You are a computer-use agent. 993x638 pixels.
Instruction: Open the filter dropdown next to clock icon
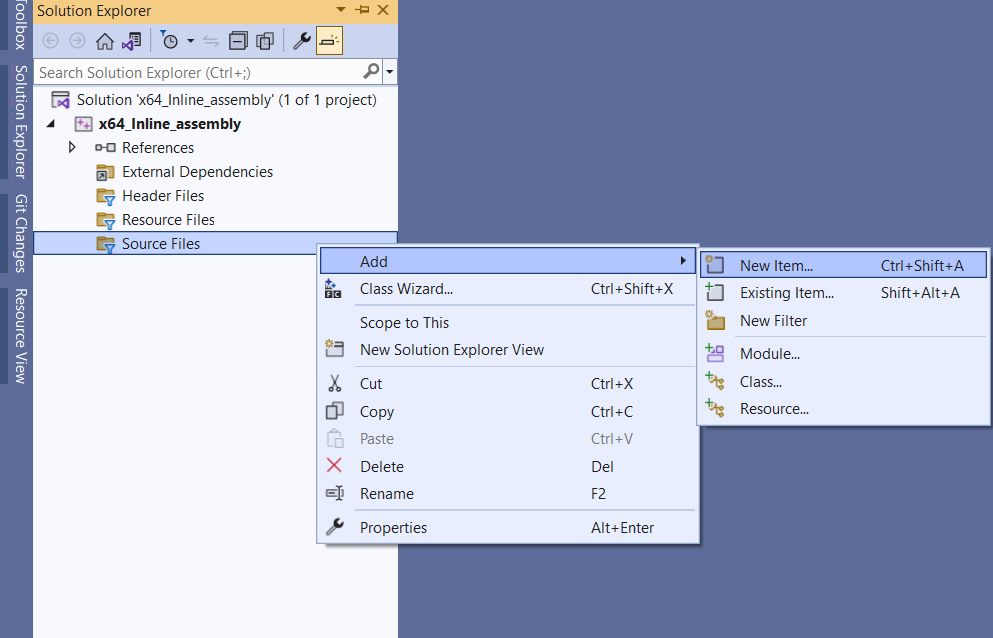[189, 40]
